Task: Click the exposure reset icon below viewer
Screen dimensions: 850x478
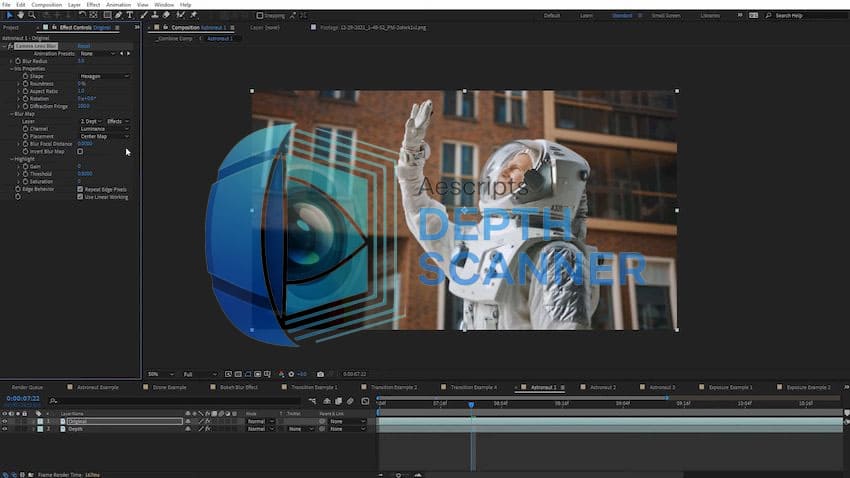Action: [291, 374]
